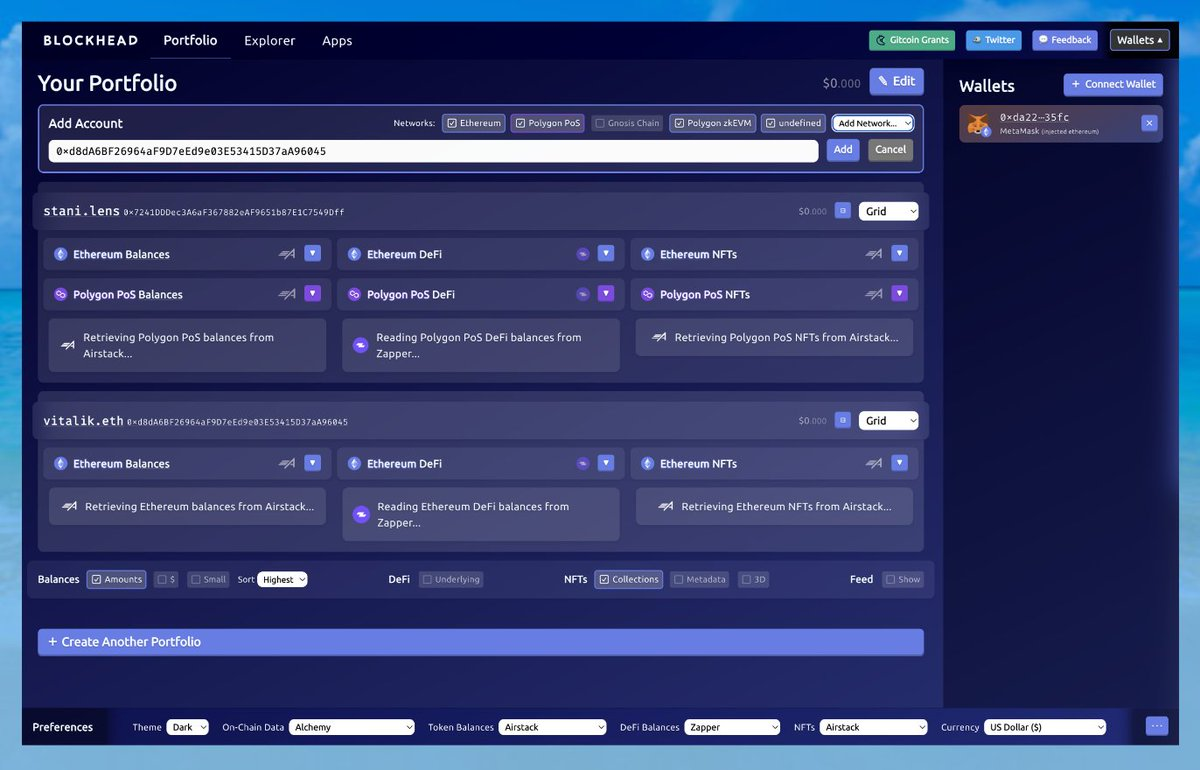Toggle the Polygon PoS network checkbox
The image size is (1200, 770).
tap(521, 123)
